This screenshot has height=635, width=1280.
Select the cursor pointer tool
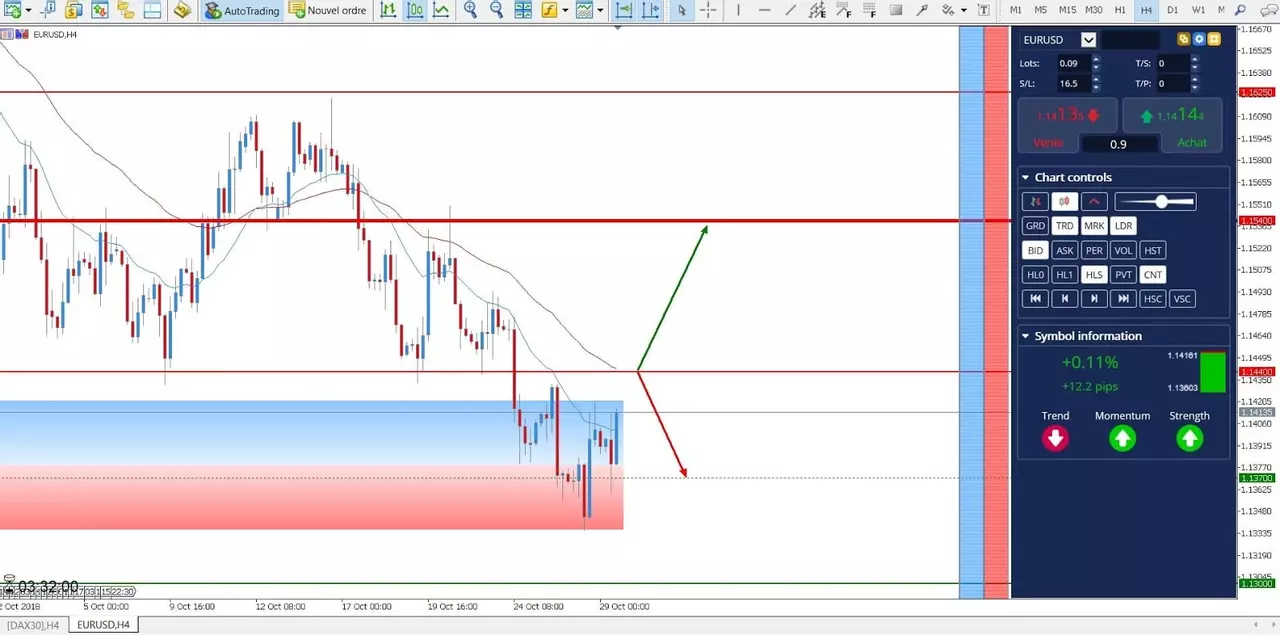tap(681, 10)
